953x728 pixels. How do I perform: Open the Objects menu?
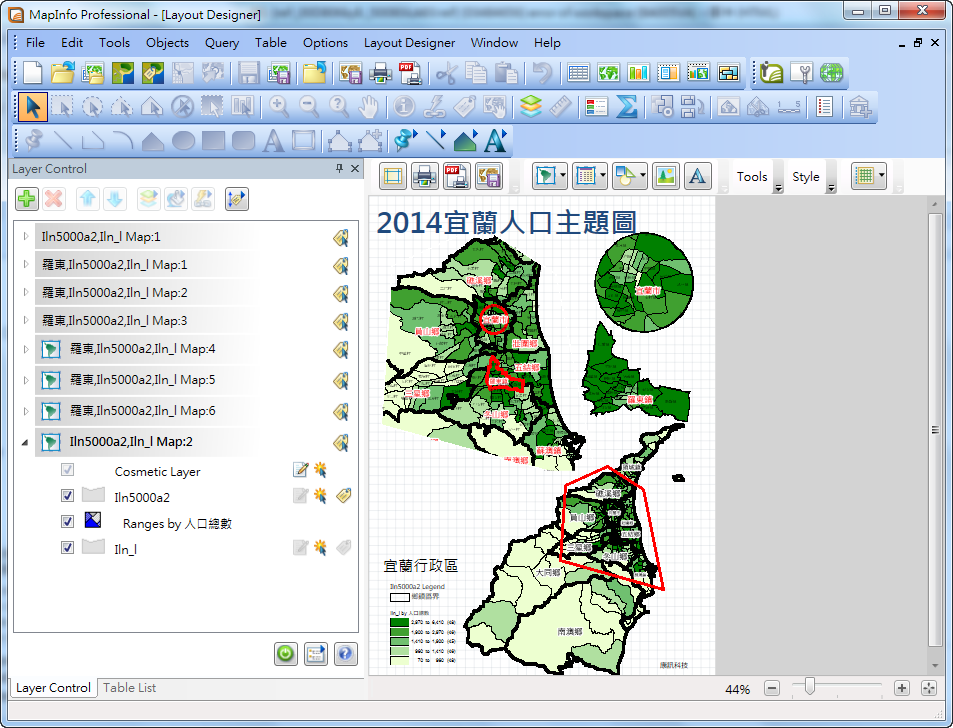tap(167, 43)
